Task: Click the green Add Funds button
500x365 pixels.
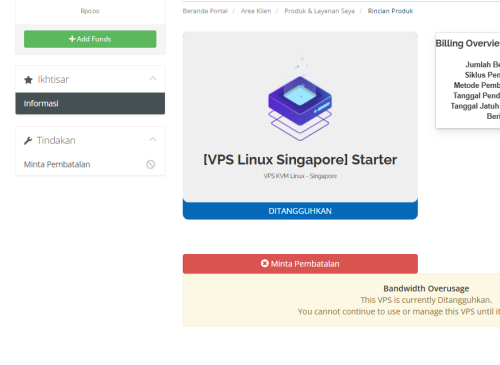Action: pos(90,39)
